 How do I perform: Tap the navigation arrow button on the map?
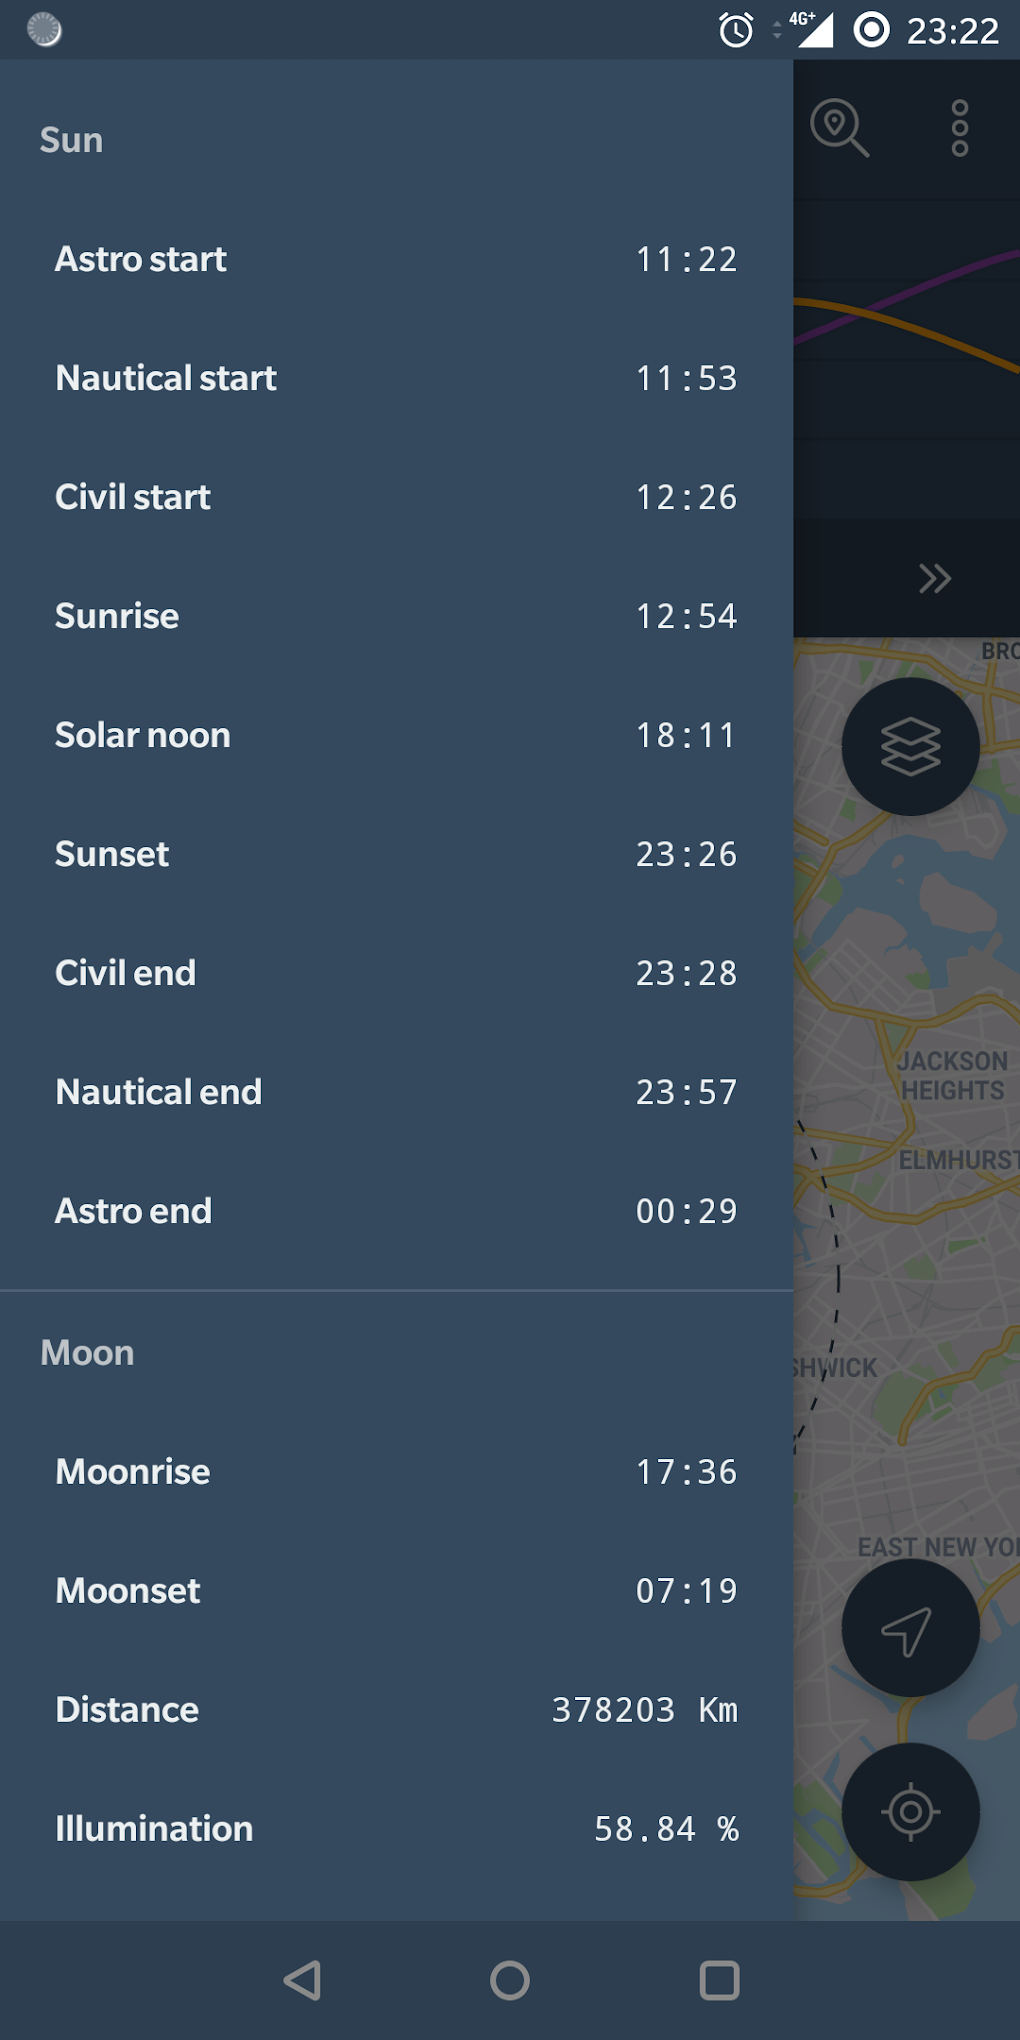point(909,1627)
